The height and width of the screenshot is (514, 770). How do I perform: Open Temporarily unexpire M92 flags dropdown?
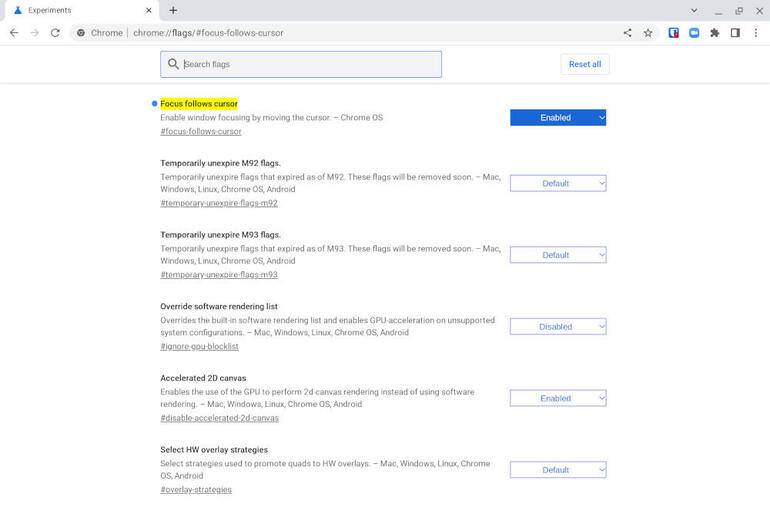(558, 183)
